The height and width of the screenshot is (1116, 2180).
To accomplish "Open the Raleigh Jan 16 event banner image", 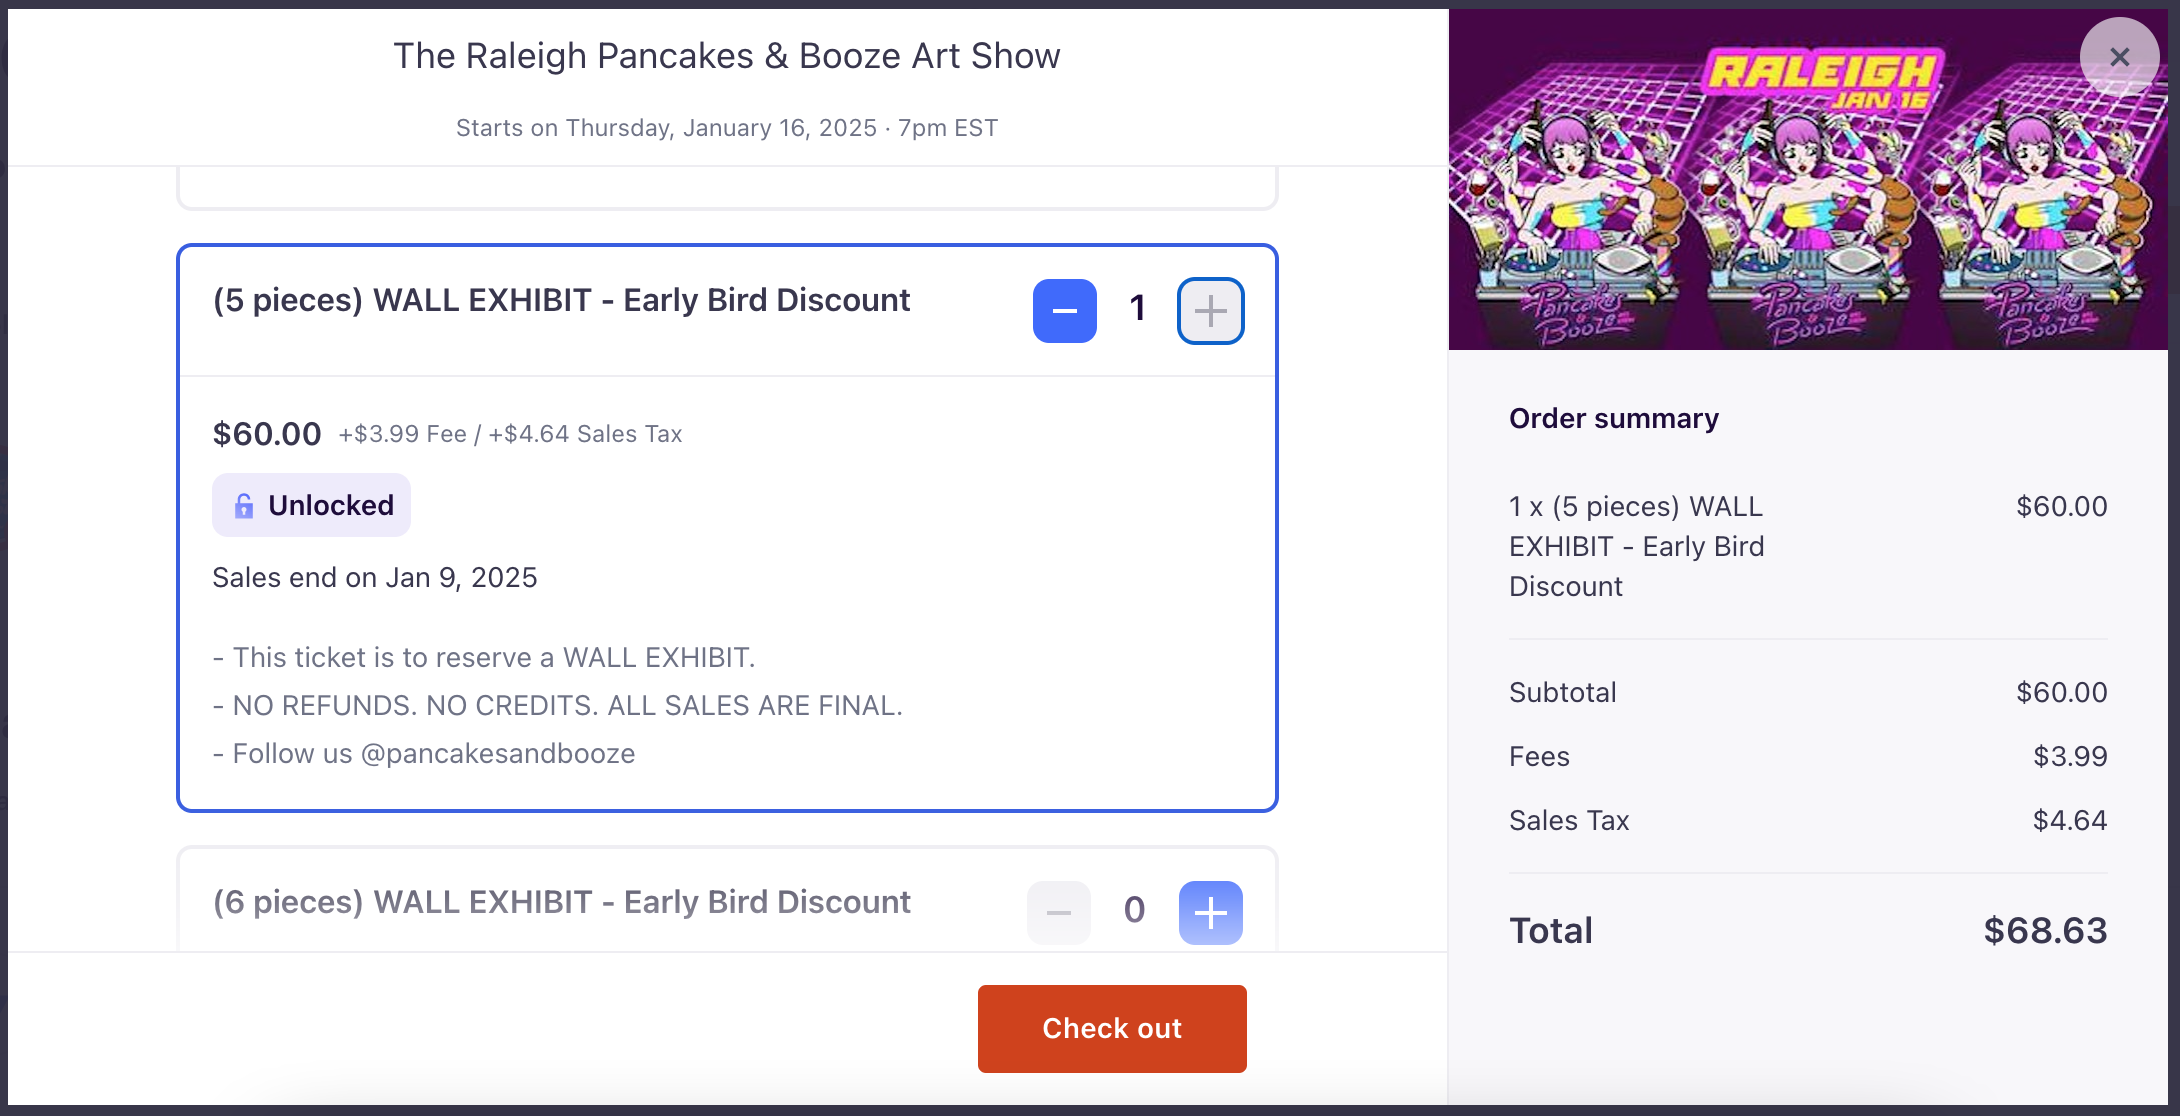I will (1808, 180).
